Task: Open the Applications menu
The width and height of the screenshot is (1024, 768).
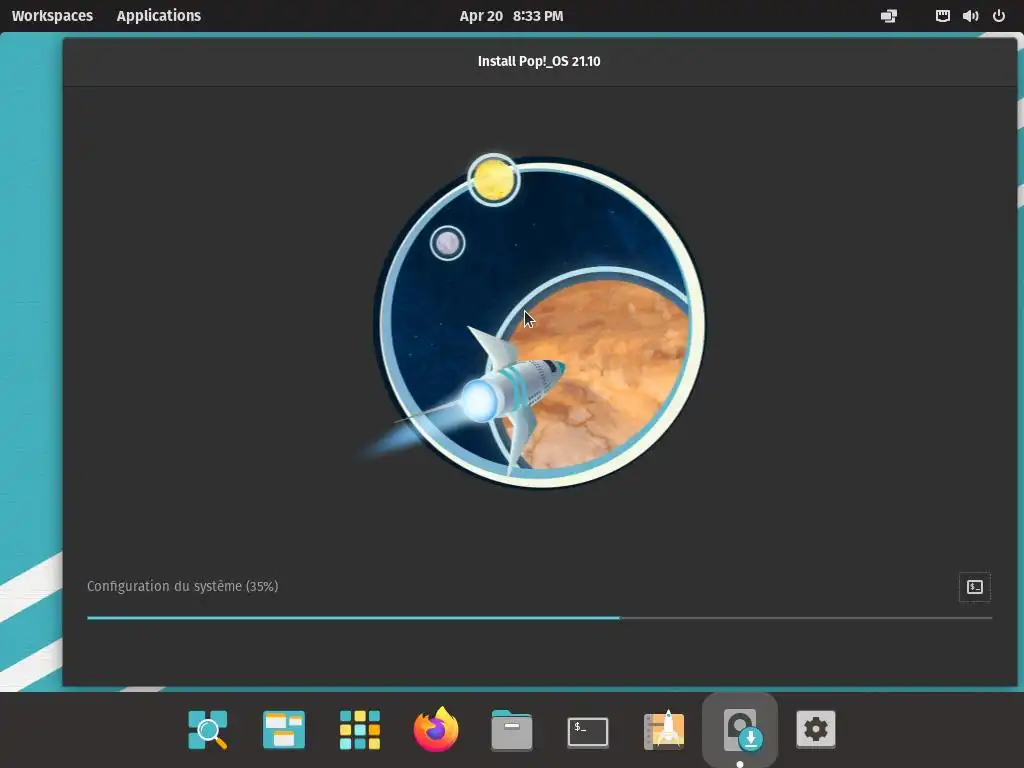Action: (x=159, y=16)
